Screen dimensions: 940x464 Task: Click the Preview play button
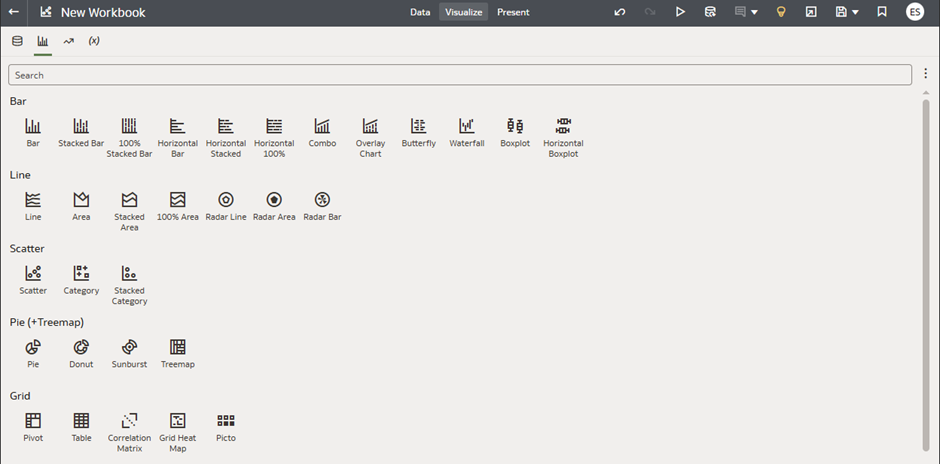pos(680,12)
